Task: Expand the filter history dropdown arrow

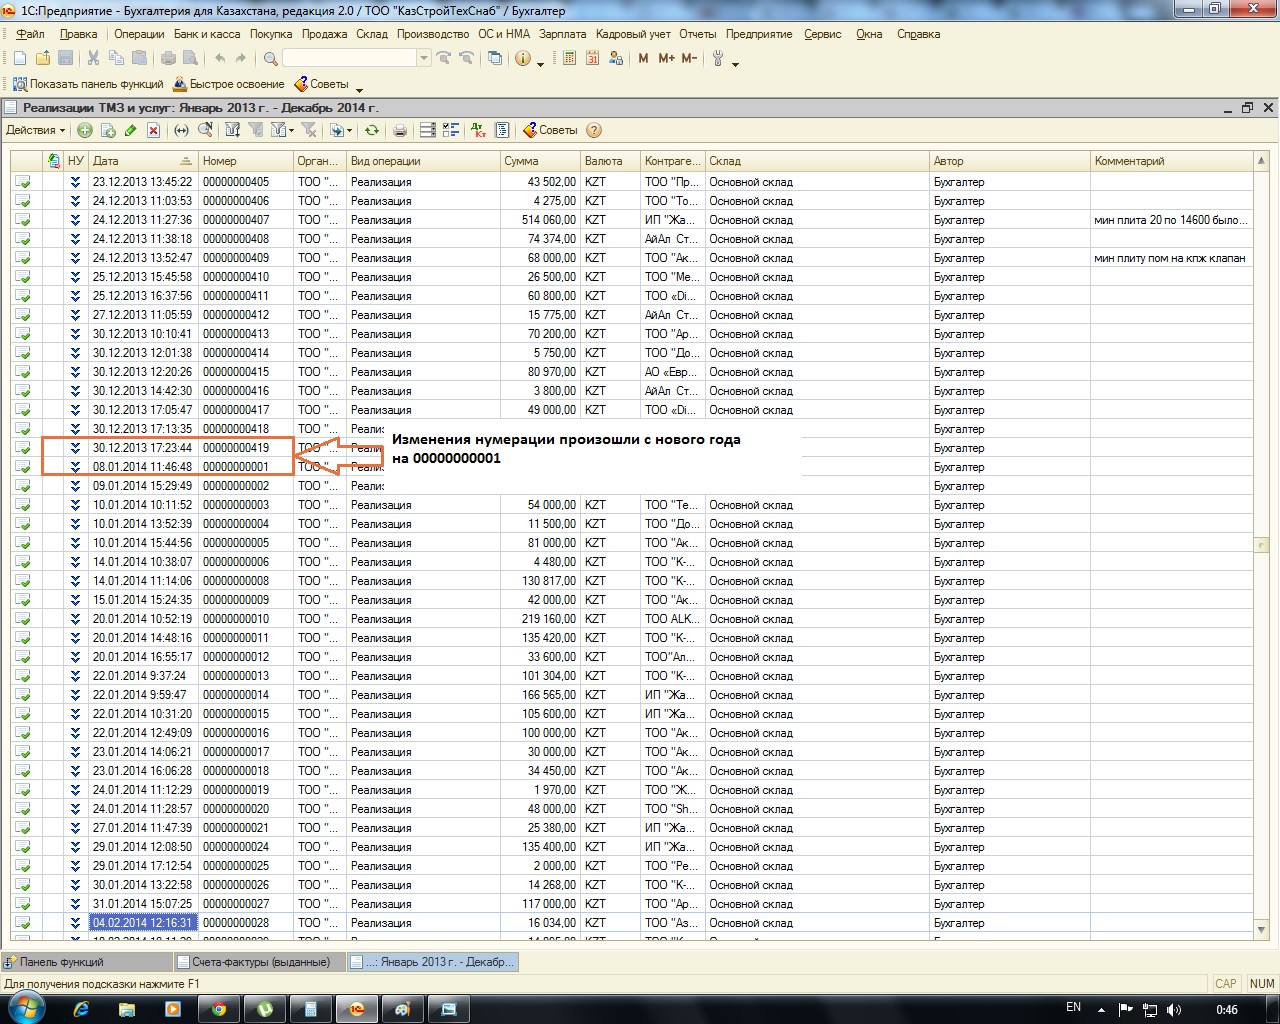Action: 291,130
